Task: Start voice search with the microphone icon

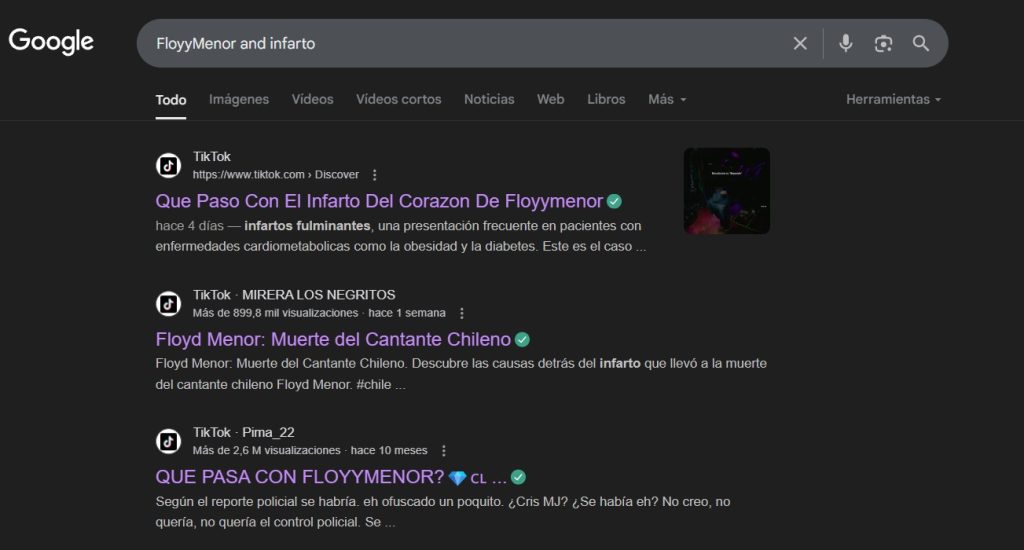Action: pos(846,44)
